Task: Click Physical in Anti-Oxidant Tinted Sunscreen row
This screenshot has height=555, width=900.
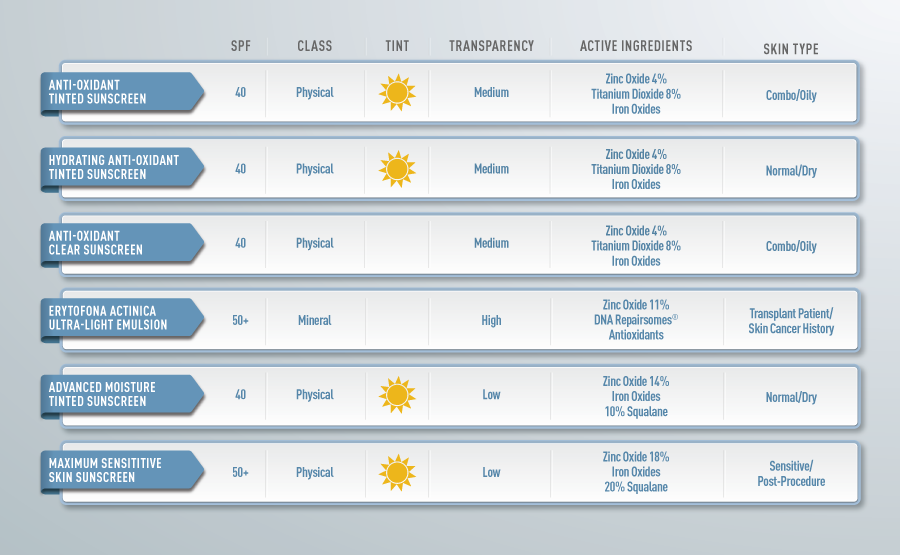Action: (x=315, y=92)
